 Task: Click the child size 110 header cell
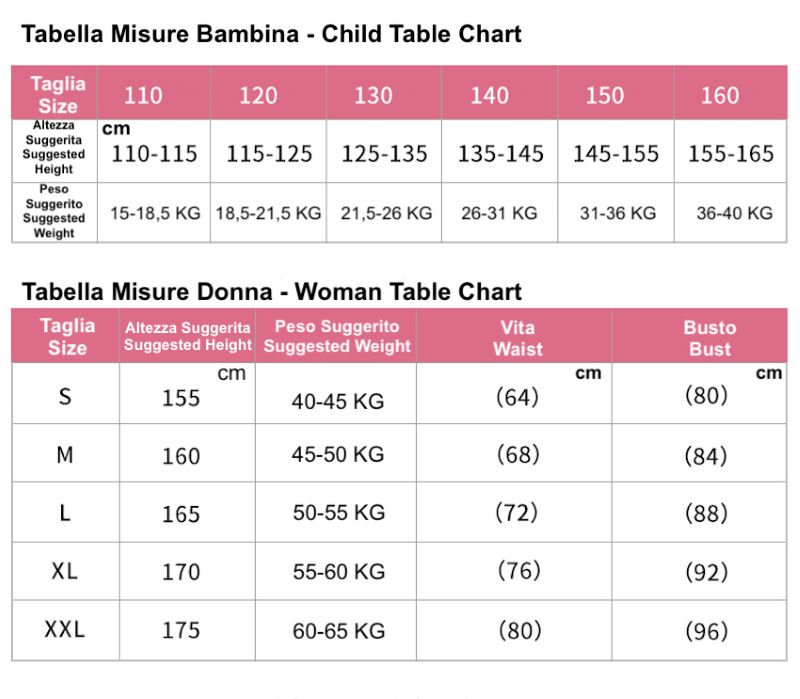[x=143, y=95]
